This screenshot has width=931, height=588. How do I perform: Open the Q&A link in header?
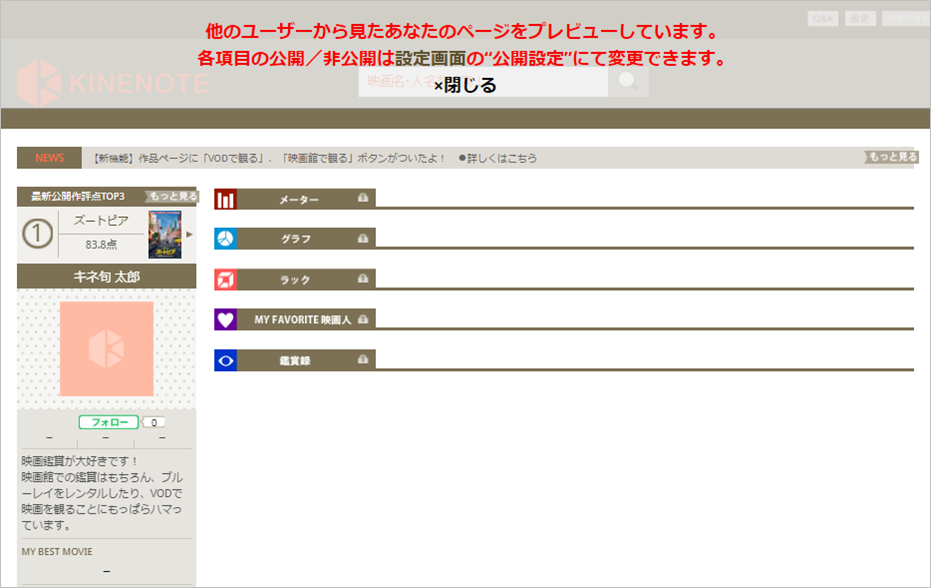click(x=823, y=19)
